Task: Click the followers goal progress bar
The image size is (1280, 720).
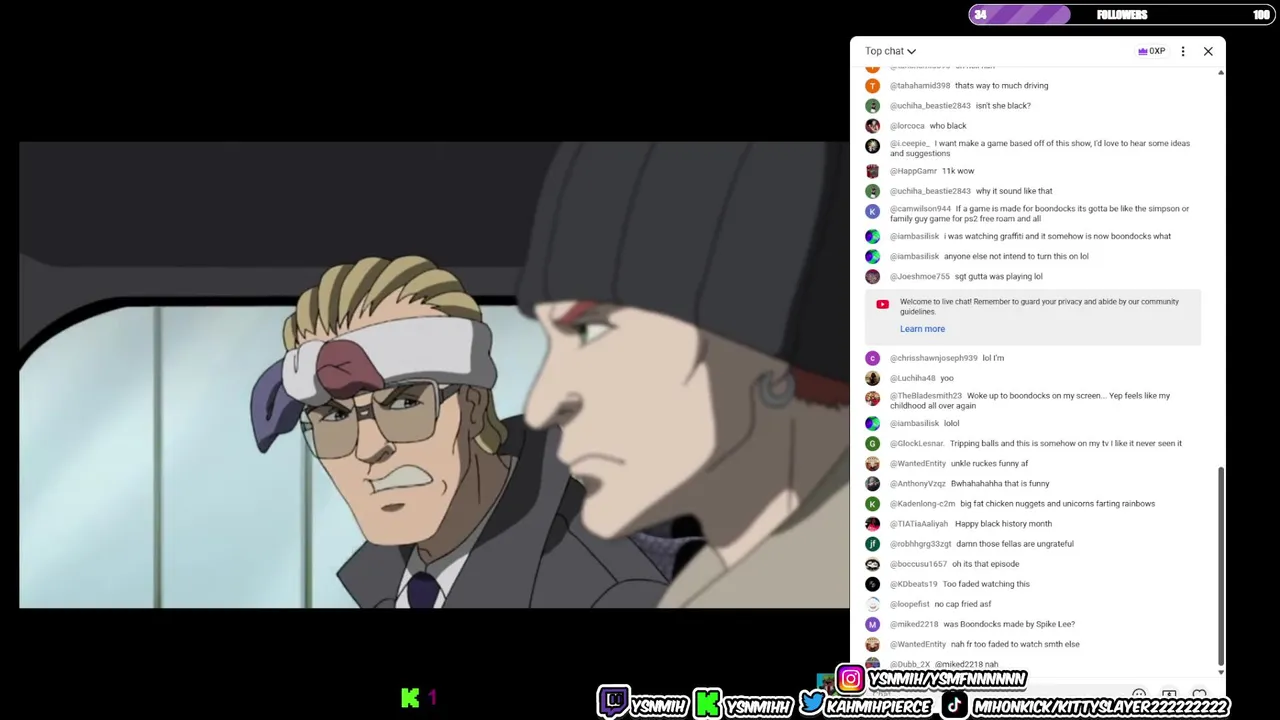Action: pos(1121,15)
